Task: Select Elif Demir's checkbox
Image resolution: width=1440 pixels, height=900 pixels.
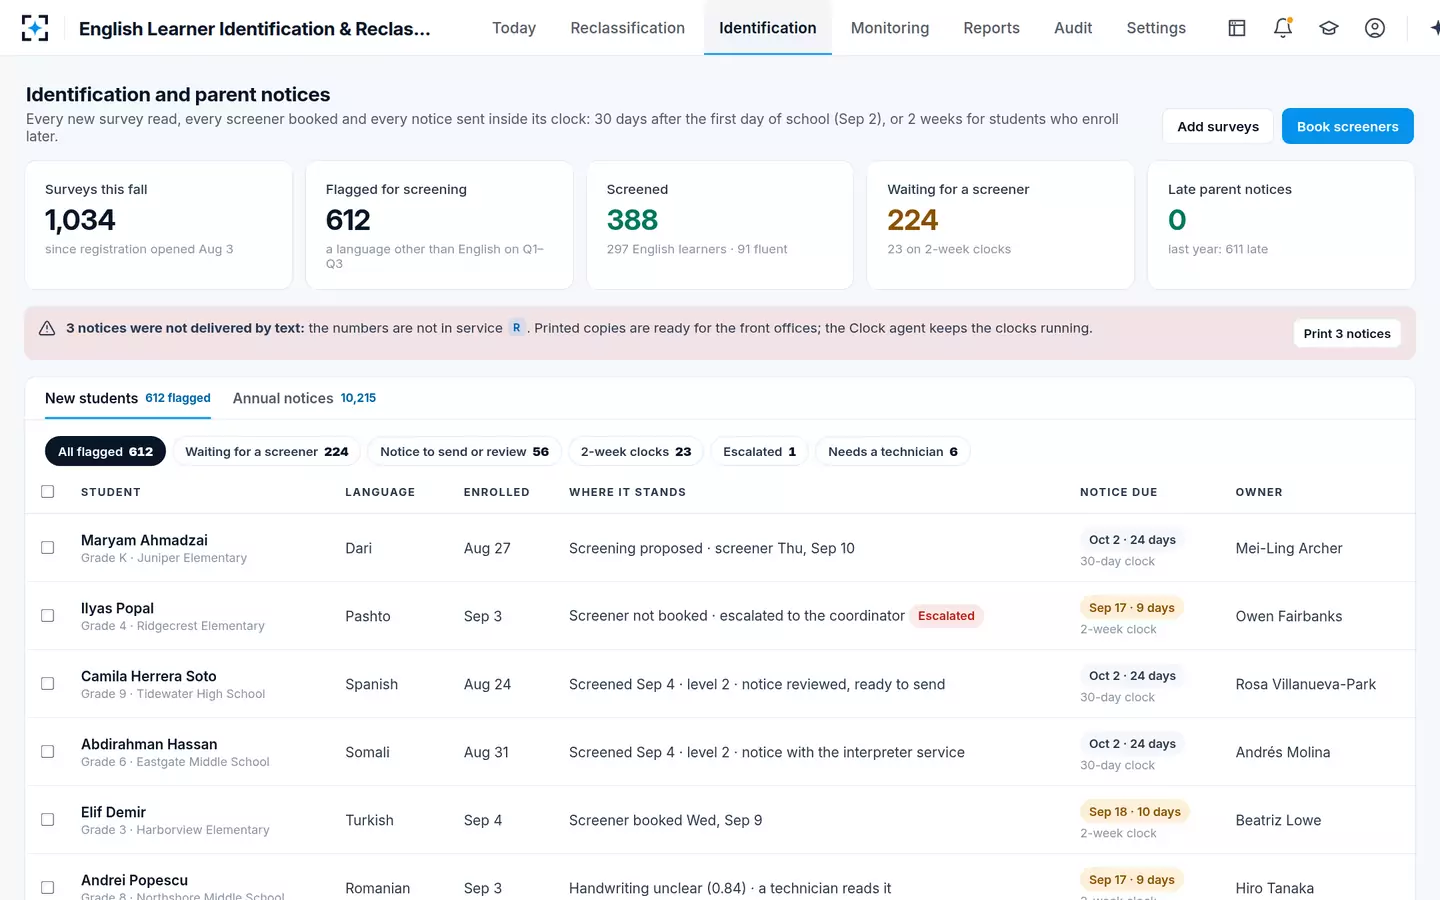Action: tap(48, 820)
